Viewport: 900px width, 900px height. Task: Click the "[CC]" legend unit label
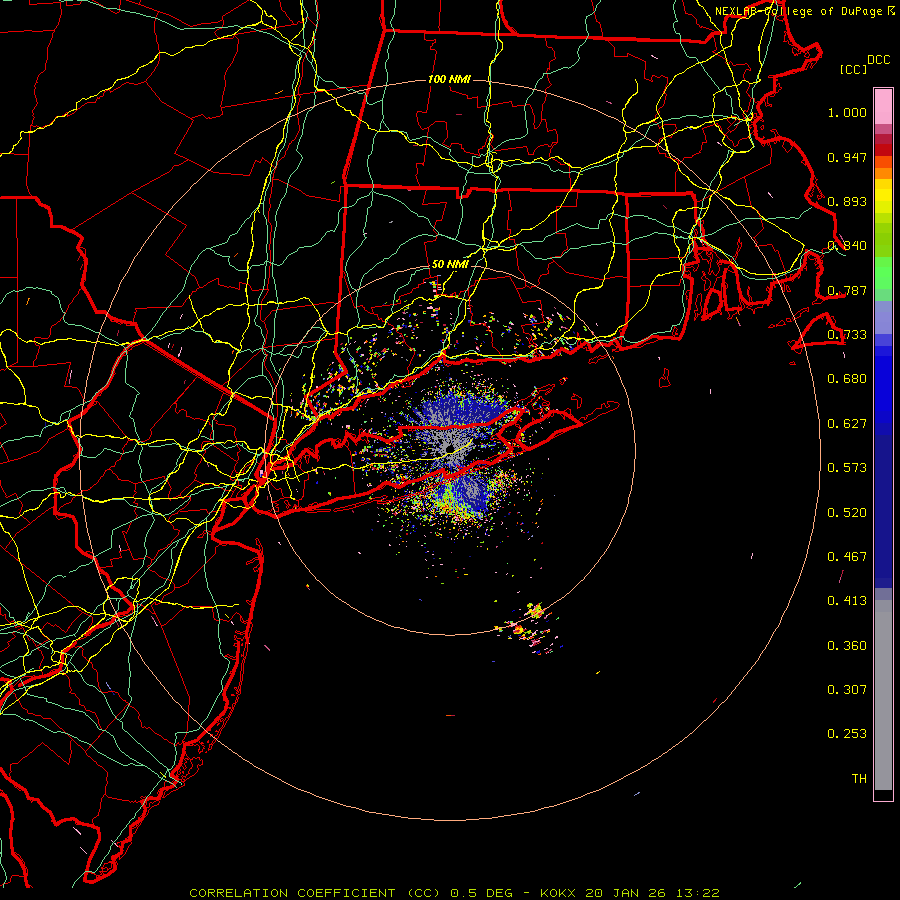click(x=853, y=69)
